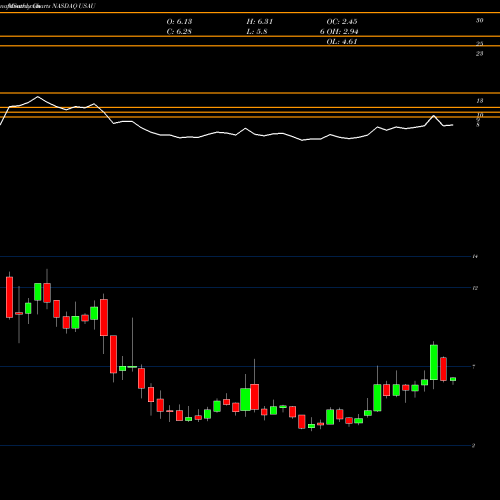Click the last small green candle on the right
The image size is (500, 500).
[x=453, y=379]
